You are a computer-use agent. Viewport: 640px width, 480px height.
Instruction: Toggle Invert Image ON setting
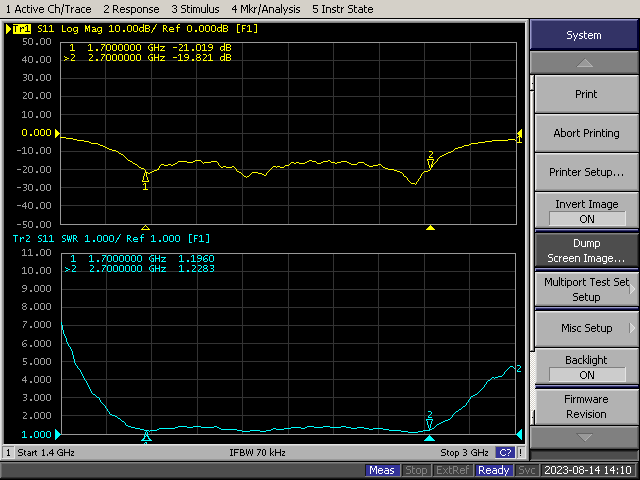tap(586, 211)
